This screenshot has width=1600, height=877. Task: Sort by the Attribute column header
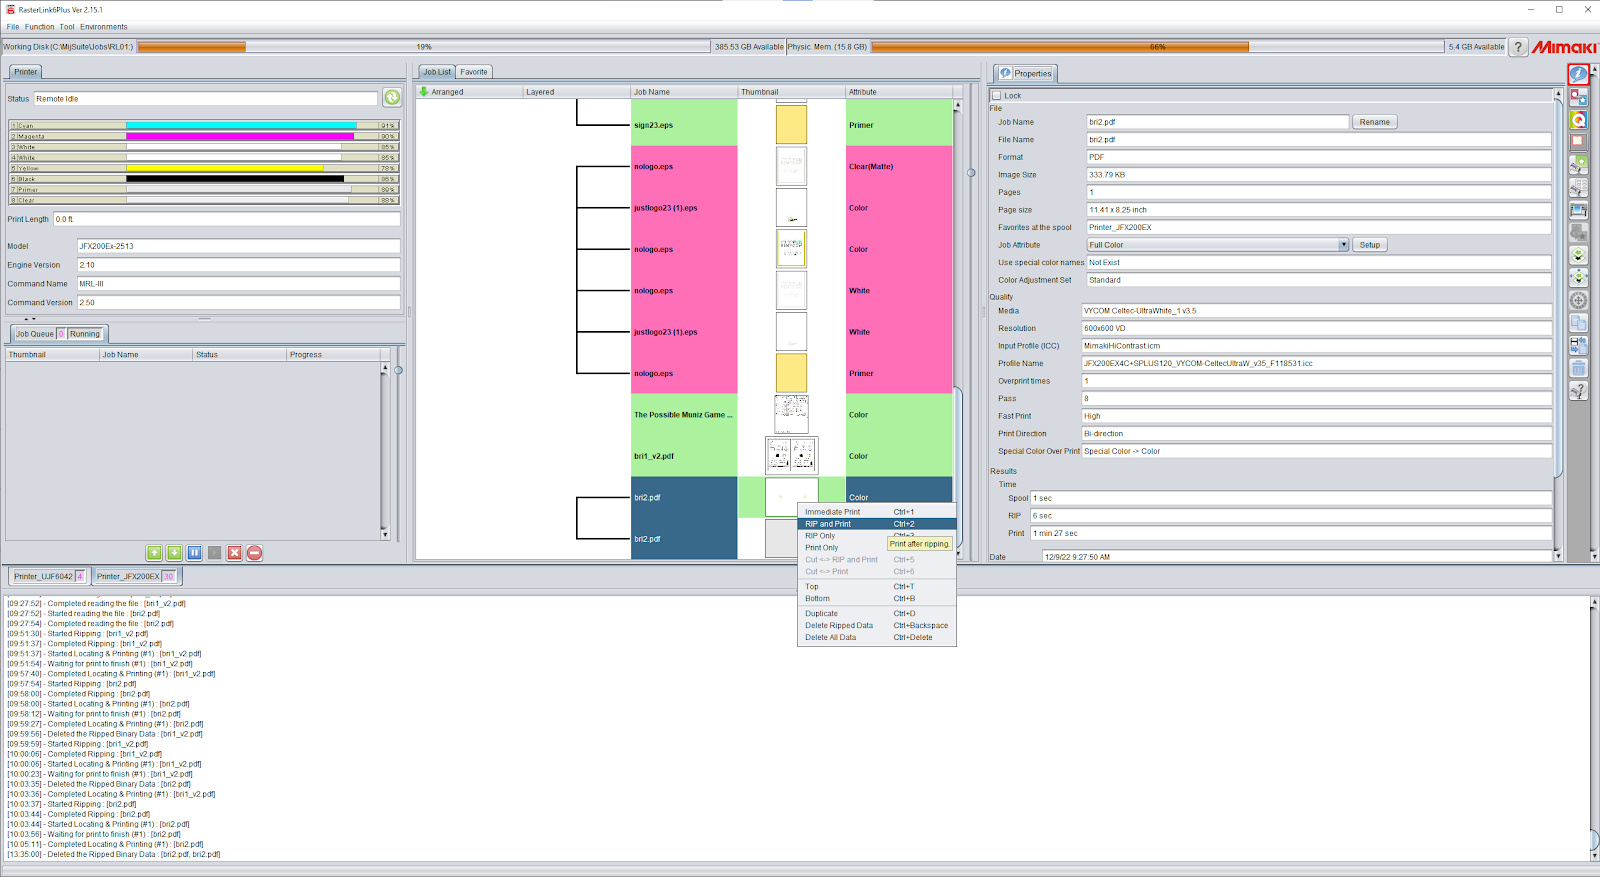(x=898, y=91)
